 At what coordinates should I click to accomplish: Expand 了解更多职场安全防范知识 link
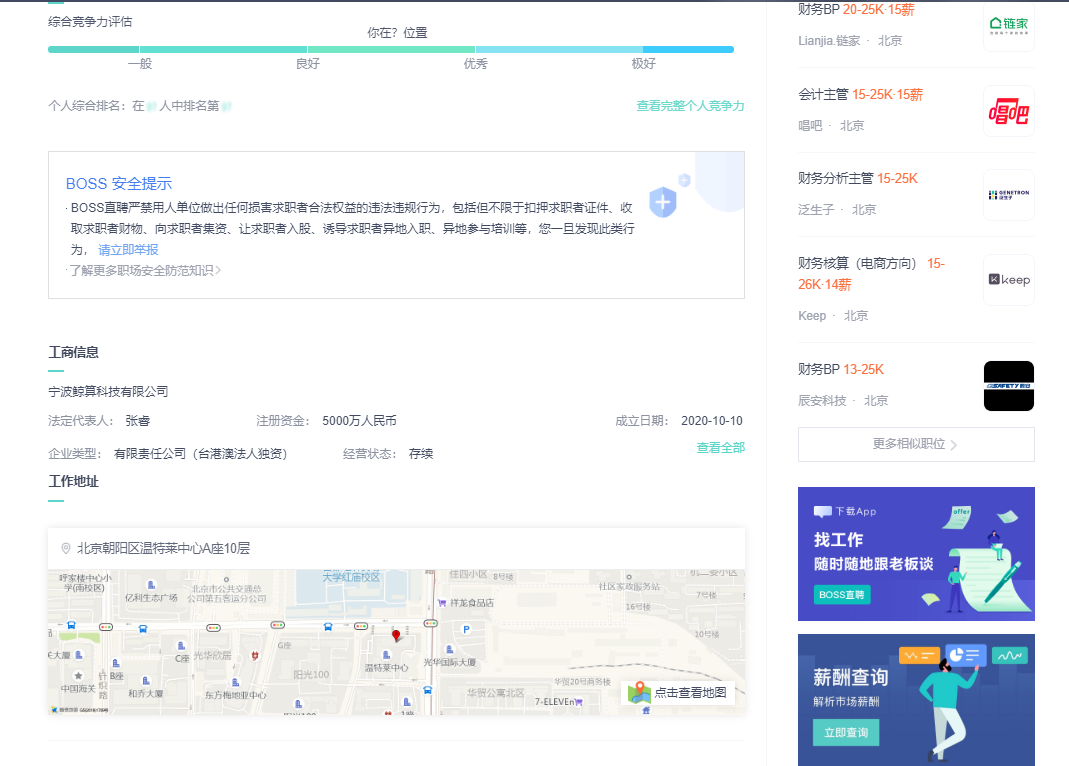145,270
